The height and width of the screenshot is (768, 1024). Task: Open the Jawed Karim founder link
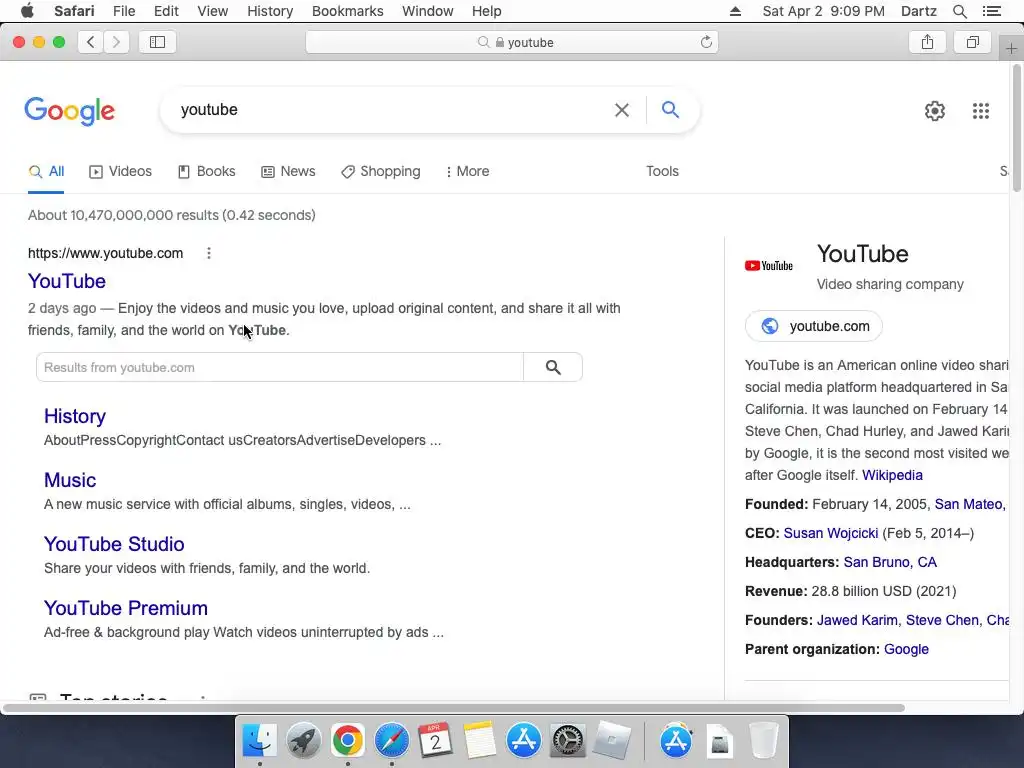pyautogui.click(x=857, y=620)
